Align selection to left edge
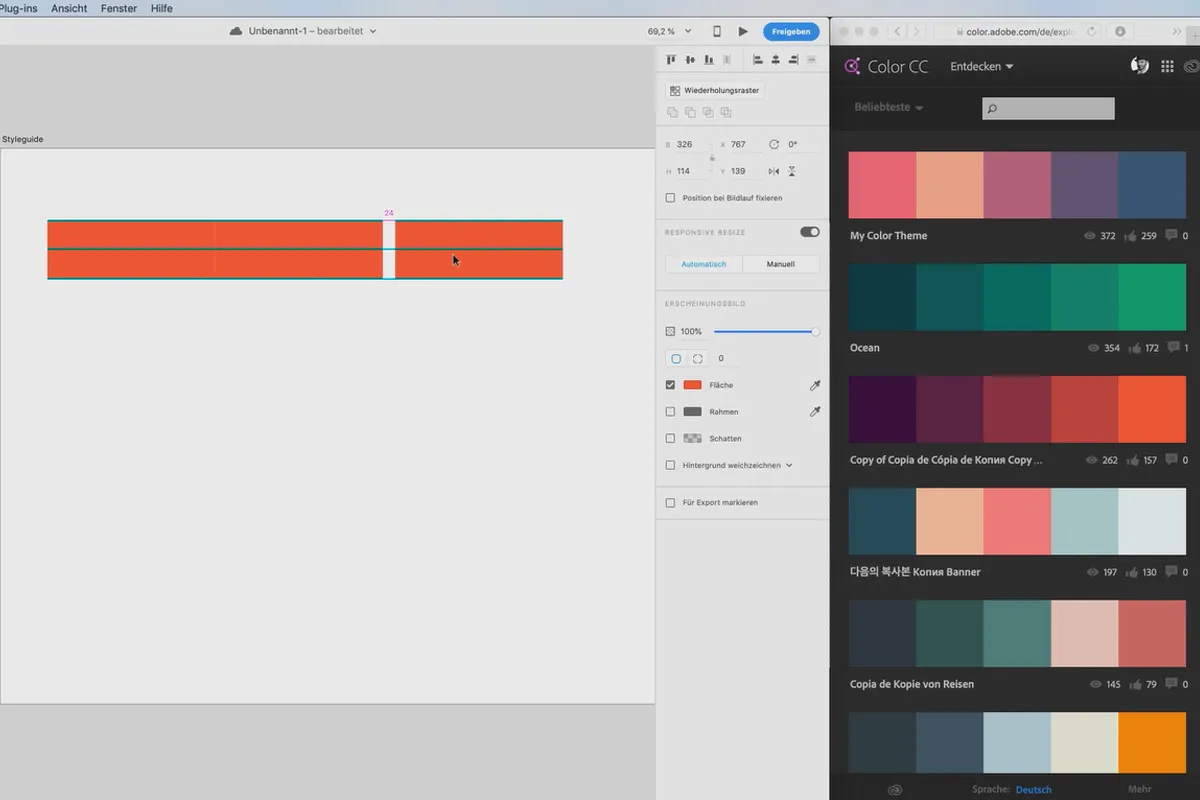The width and height of the screenshot is (1200, 800). (757, 60)
